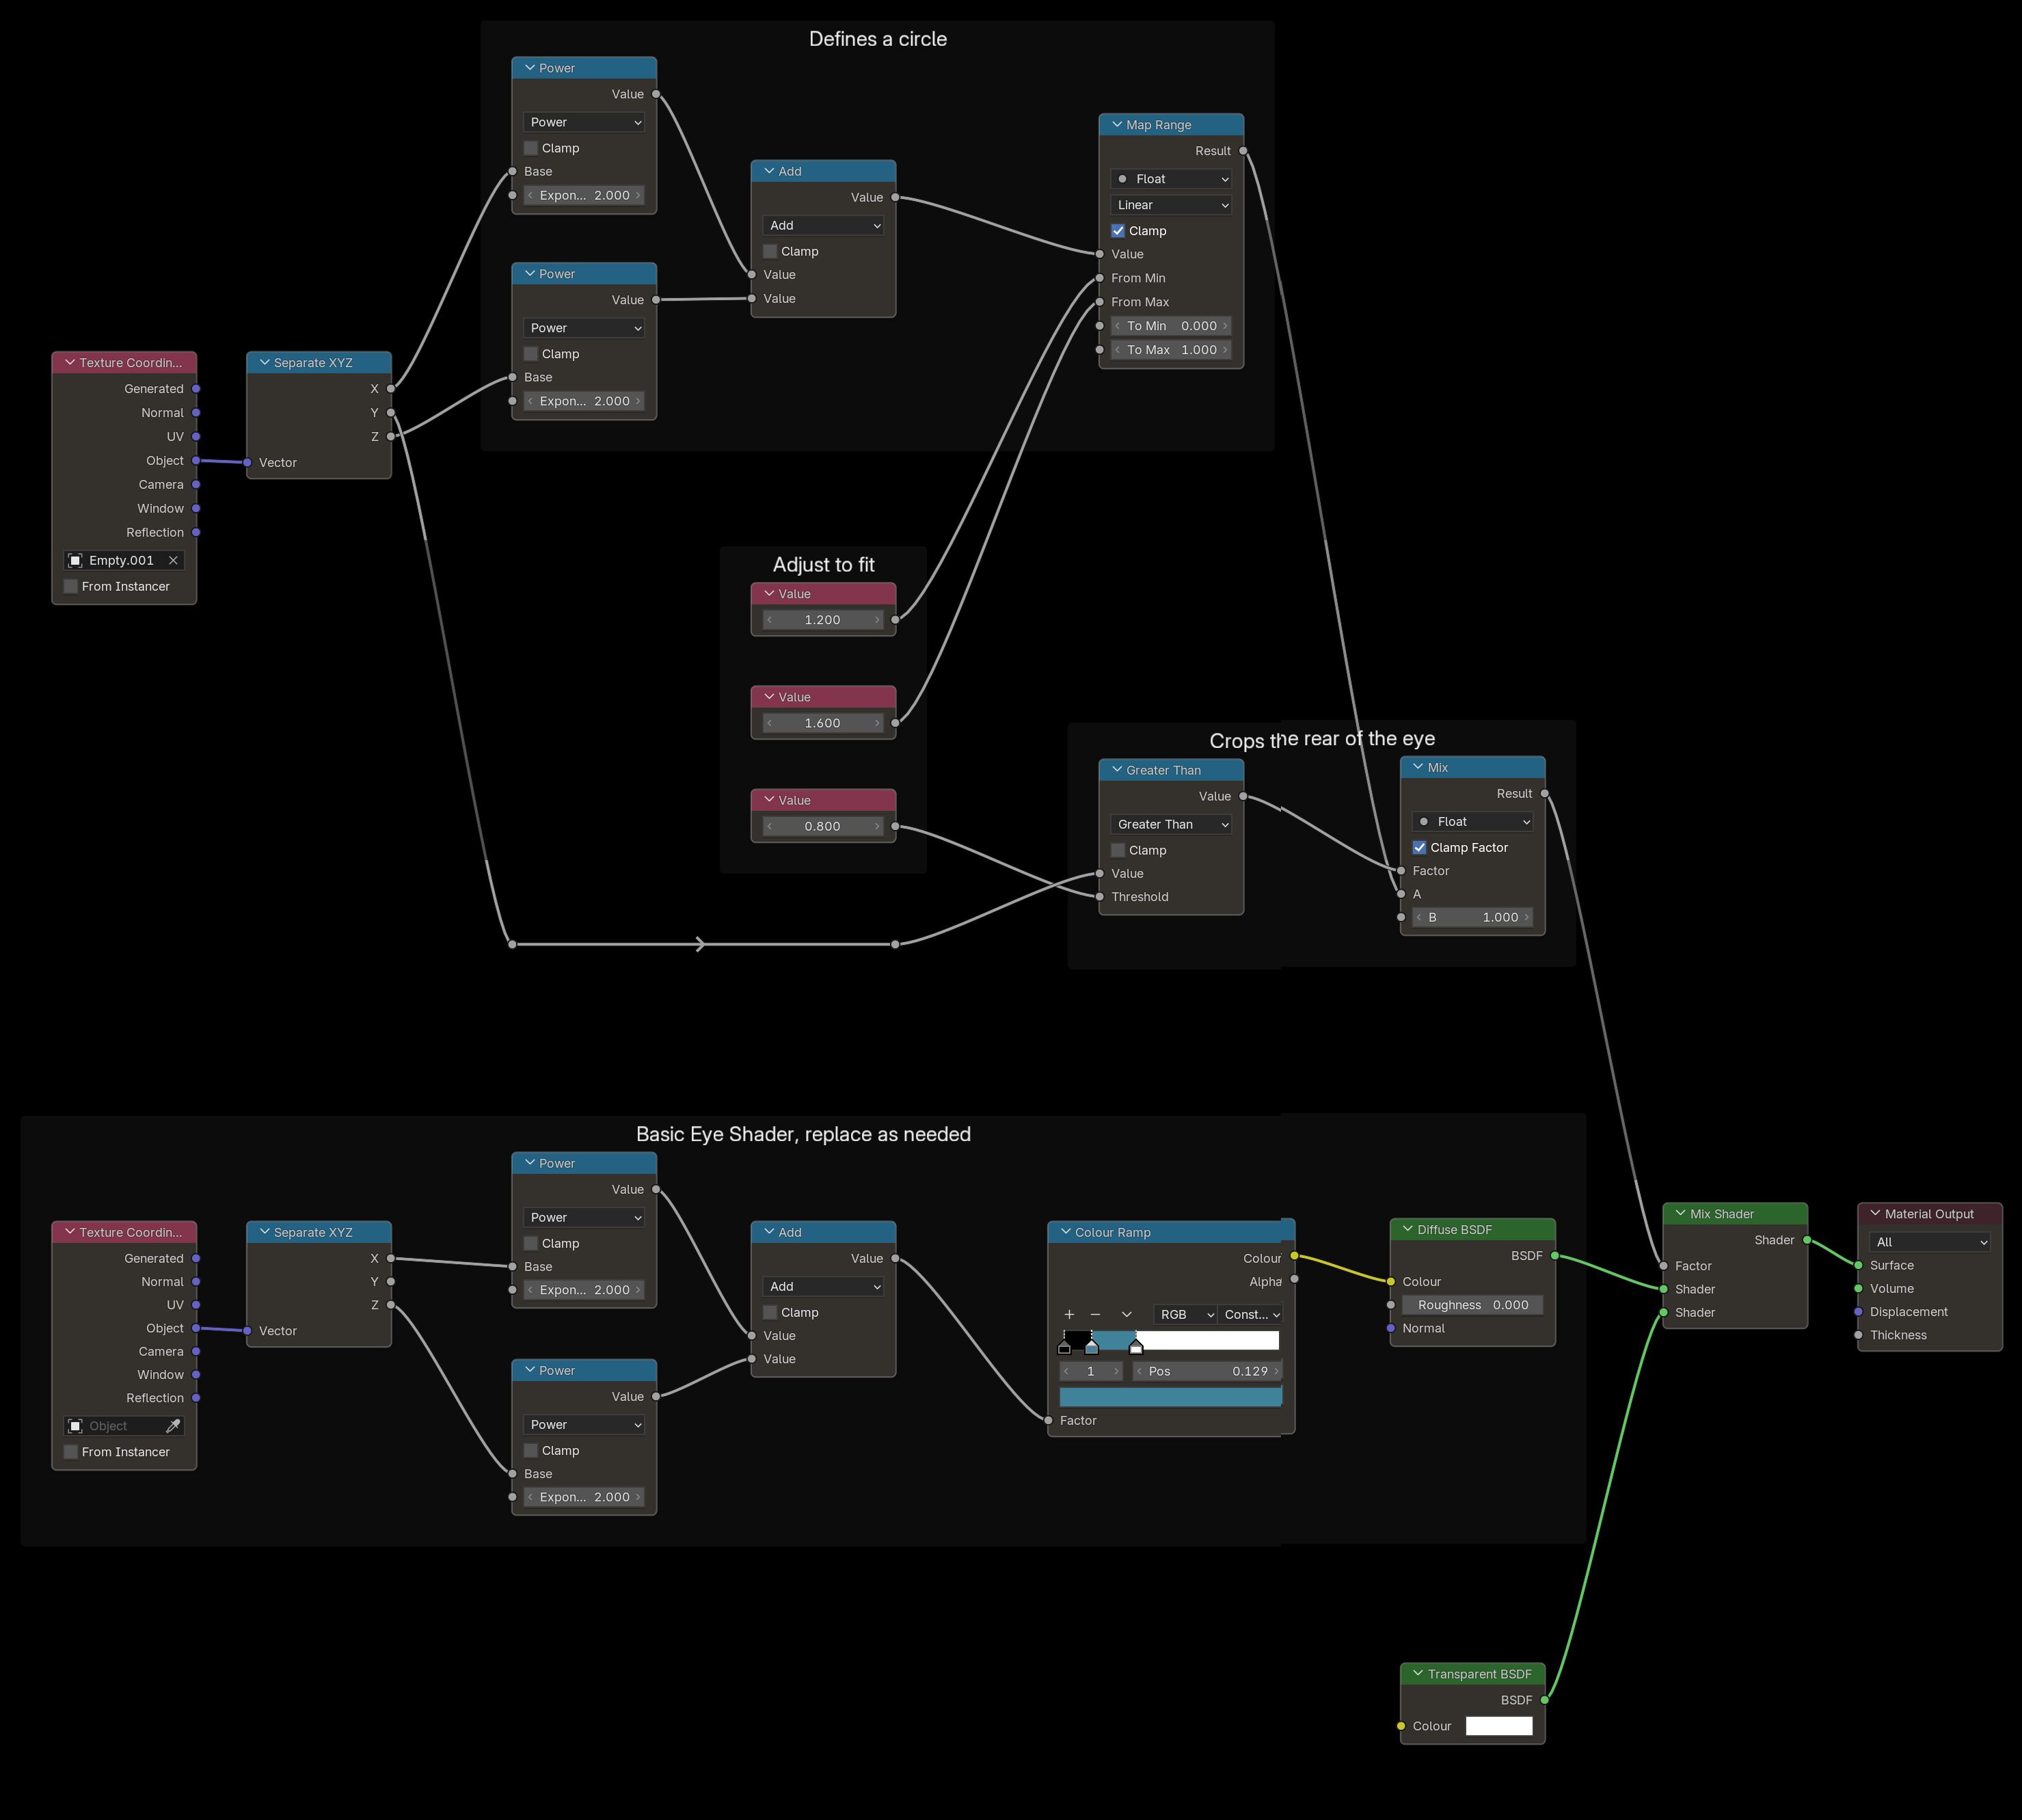
Task: Click the Pos 0.129 field in Colour Ramp
Action: tap(1207, 1371)
